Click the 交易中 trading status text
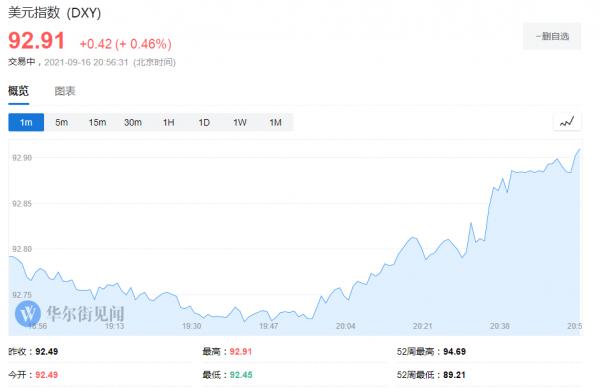Screen dimensions: 600x389 22,62
